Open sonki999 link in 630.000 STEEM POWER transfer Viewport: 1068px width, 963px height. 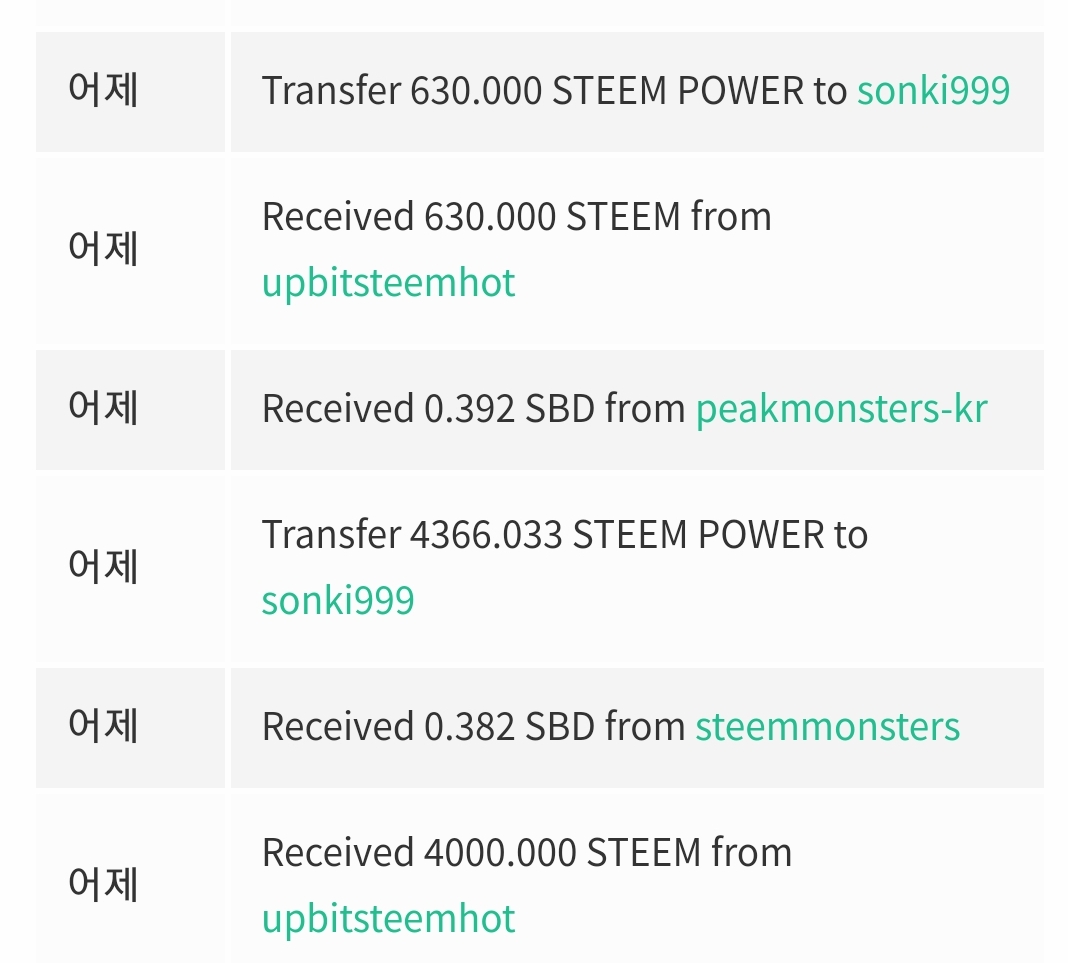[933, 91]
